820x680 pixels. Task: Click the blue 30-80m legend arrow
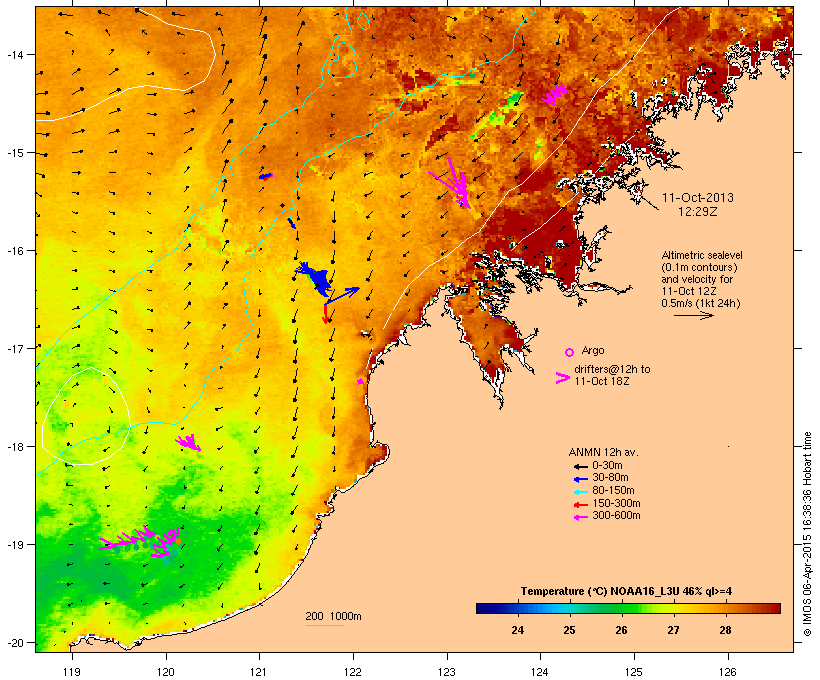[580, 479]
